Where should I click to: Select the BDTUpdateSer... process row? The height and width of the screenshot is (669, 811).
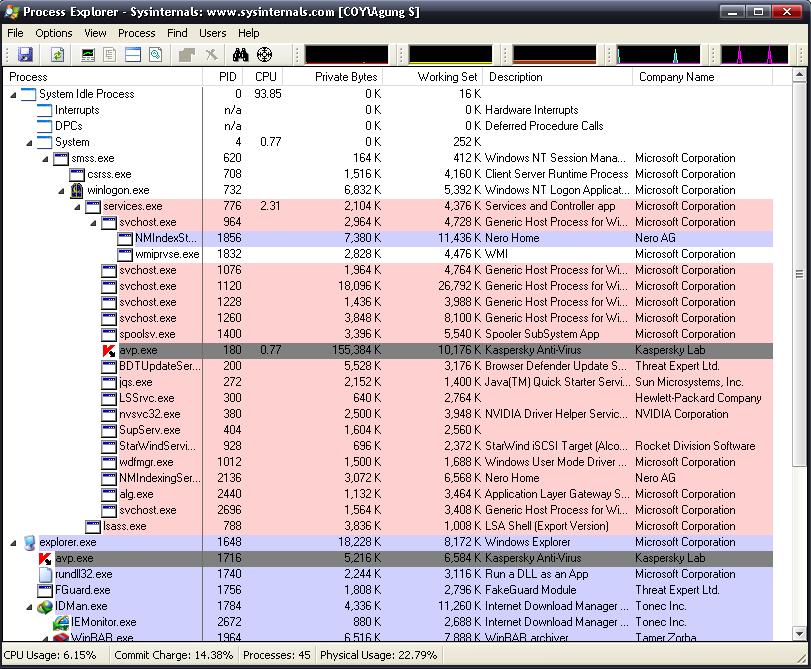pyautogui.click(x=388, y=366)
